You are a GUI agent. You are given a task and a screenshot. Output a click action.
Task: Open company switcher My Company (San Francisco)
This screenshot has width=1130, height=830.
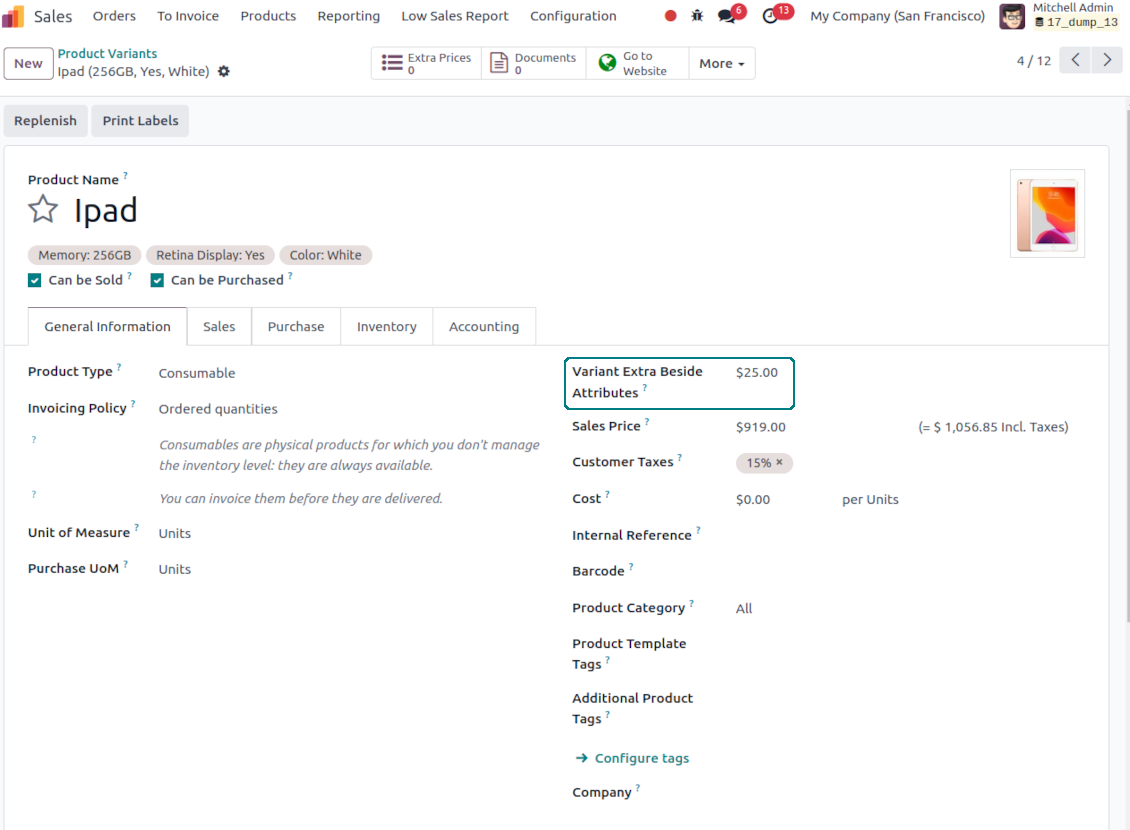click(897, 16)
